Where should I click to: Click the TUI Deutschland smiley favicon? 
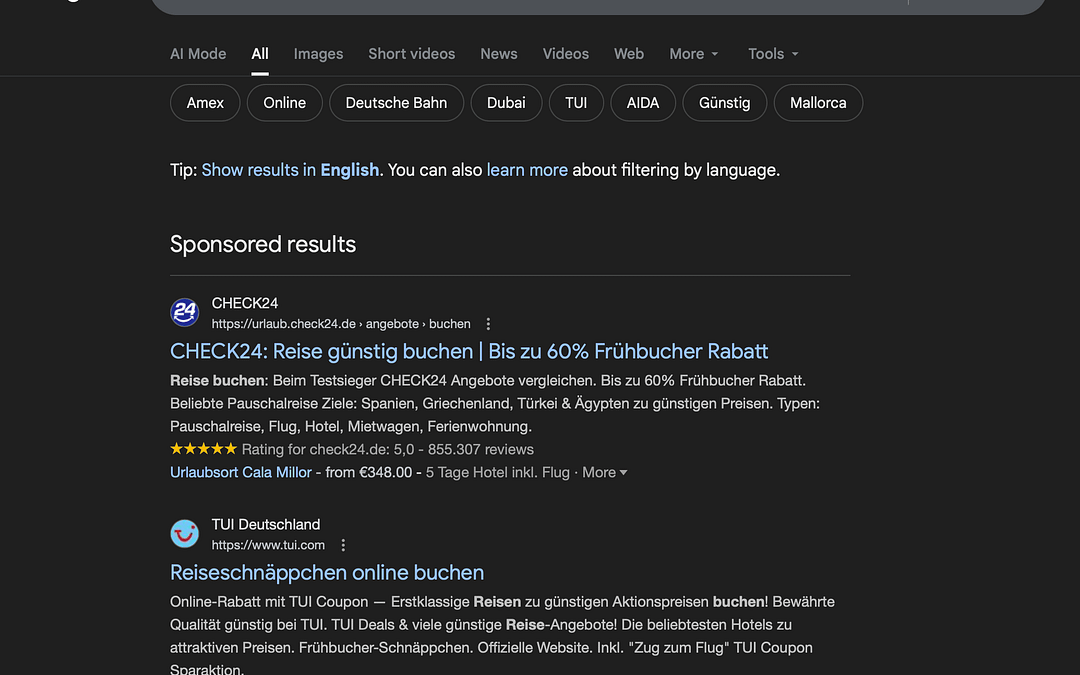184,533
